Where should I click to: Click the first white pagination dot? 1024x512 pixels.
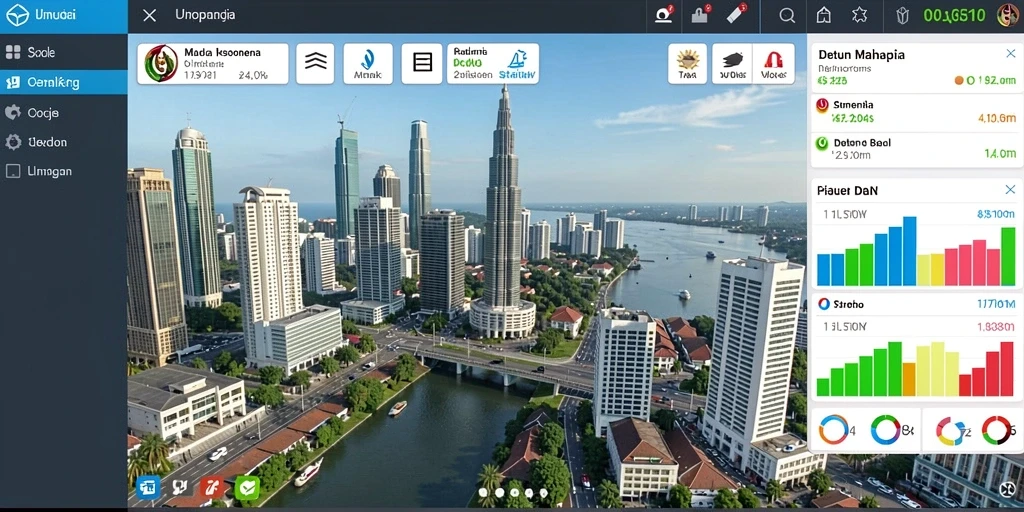pos(484,493)
